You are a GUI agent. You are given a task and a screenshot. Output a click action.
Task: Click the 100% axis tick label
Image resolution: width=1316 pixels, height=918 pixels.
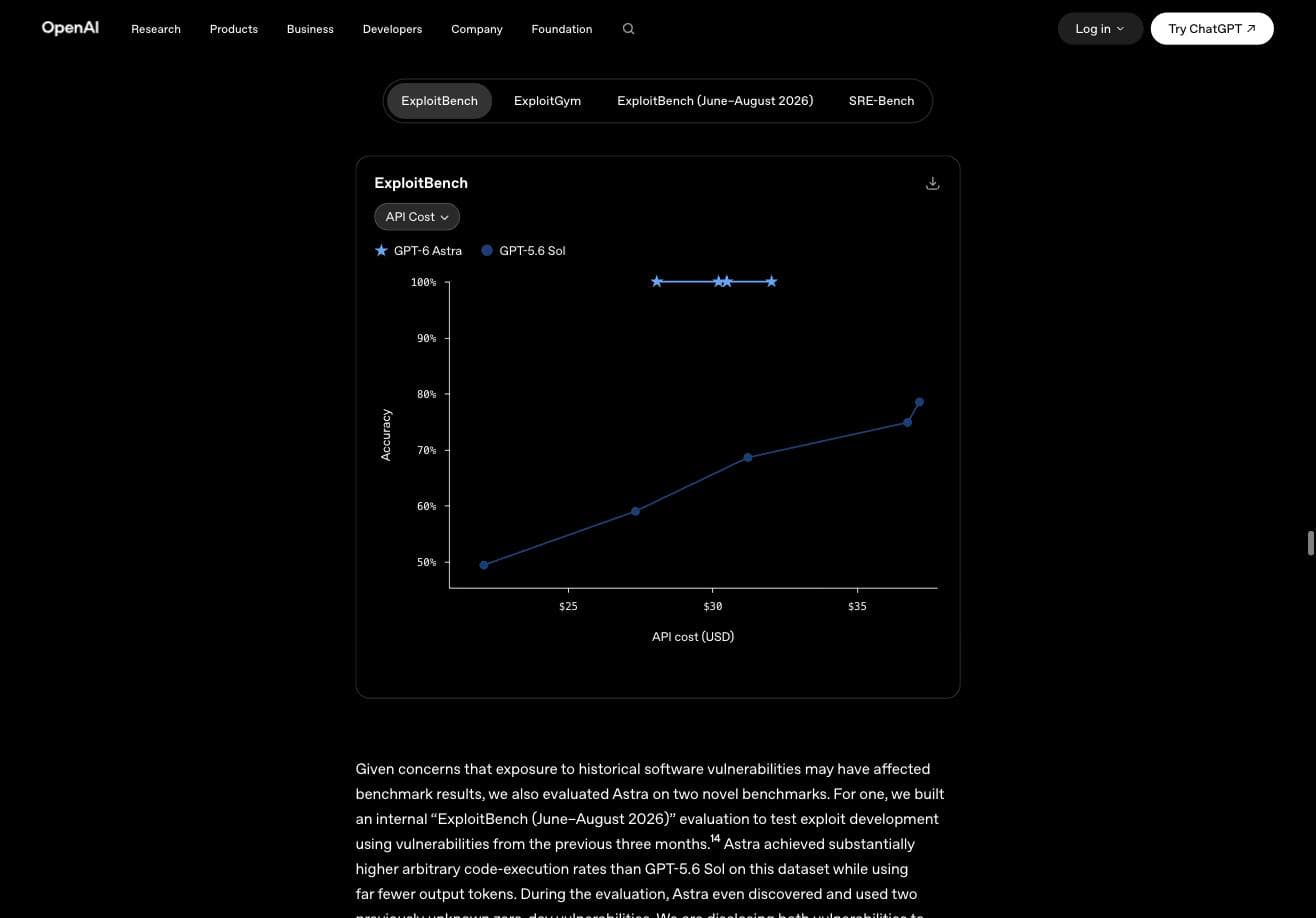coord(423,282)
